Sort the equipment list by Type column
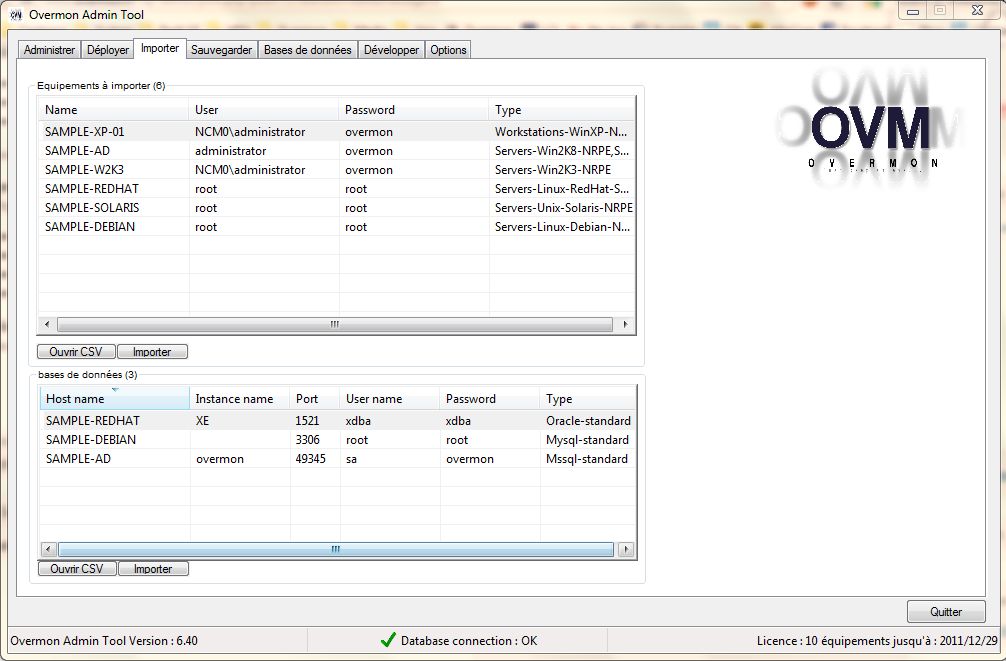Screen dimensions: 1006x661 tap(560, 110)
